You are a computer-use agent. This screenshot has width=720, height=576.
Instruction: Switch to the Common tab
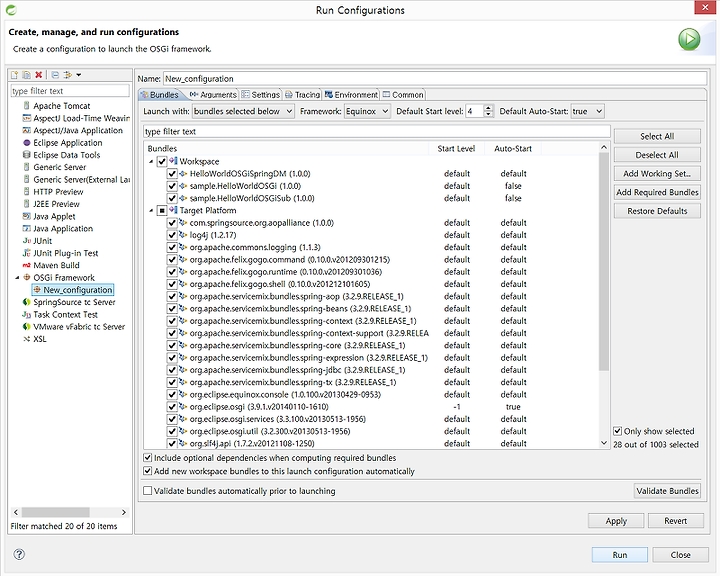pos(403,95)
